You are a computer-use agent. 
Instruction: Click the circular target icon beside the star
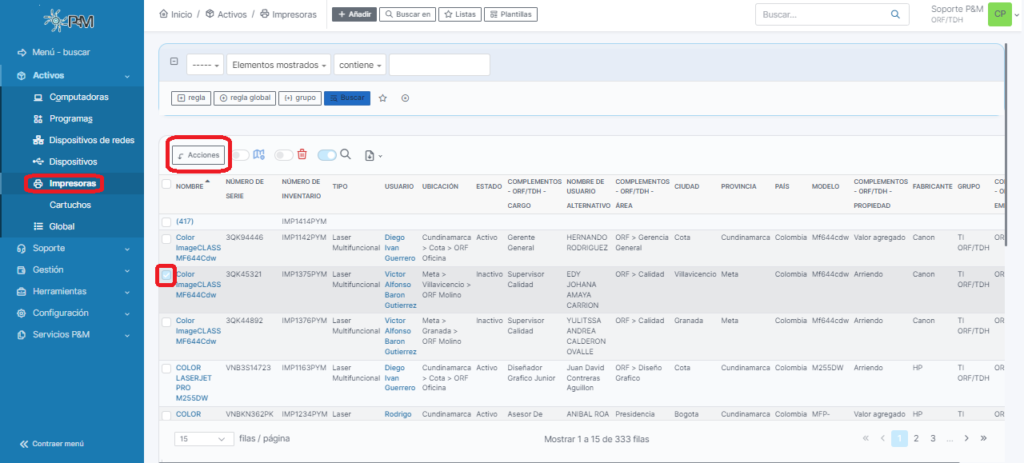[405, 98]
